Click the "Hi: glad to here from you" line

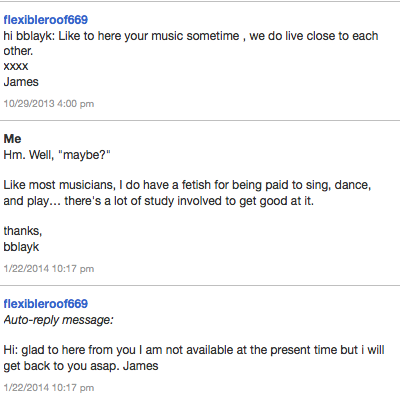click(194, 350)
